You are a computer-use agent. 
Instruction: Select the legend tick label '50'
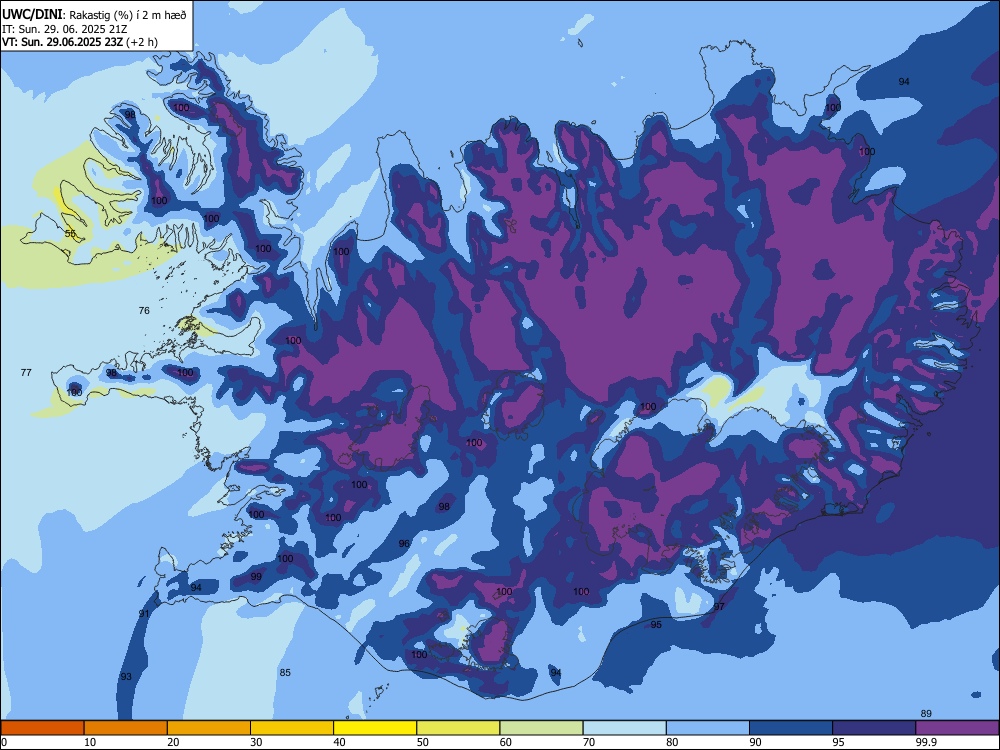click(422, 742)
